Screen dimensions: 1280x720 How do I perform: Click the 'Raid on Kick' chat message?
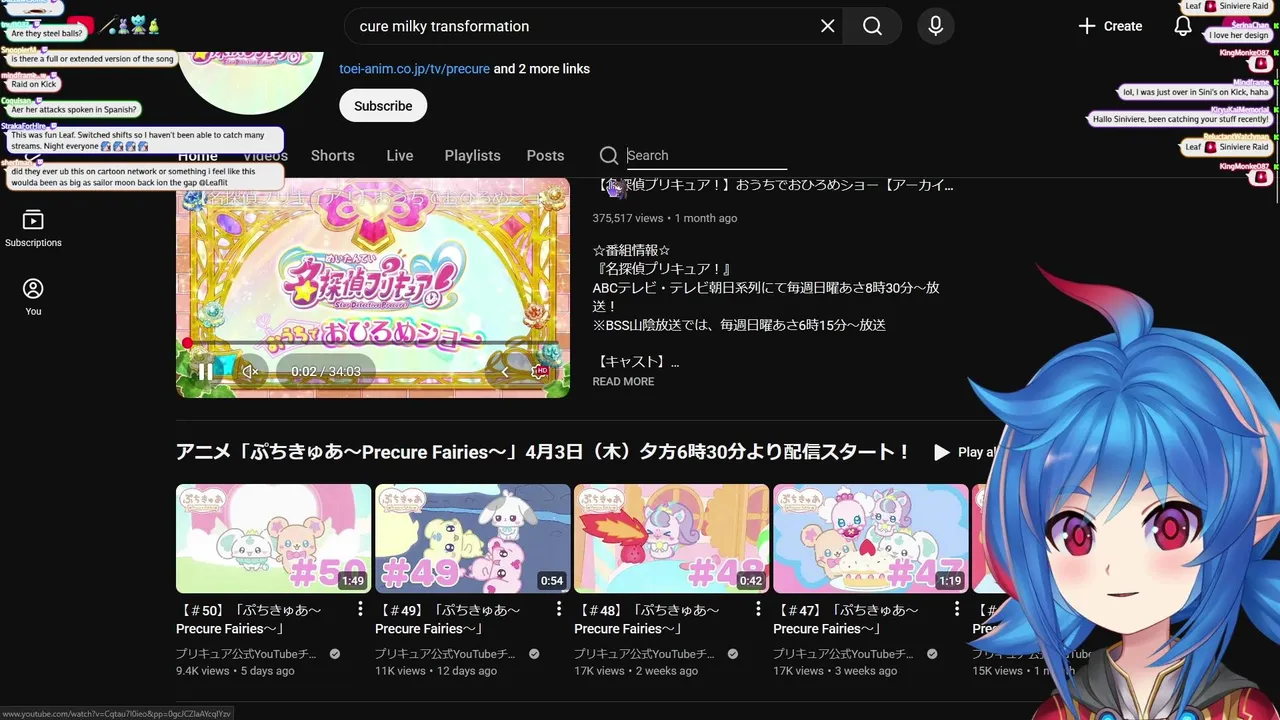pos(34,84)
